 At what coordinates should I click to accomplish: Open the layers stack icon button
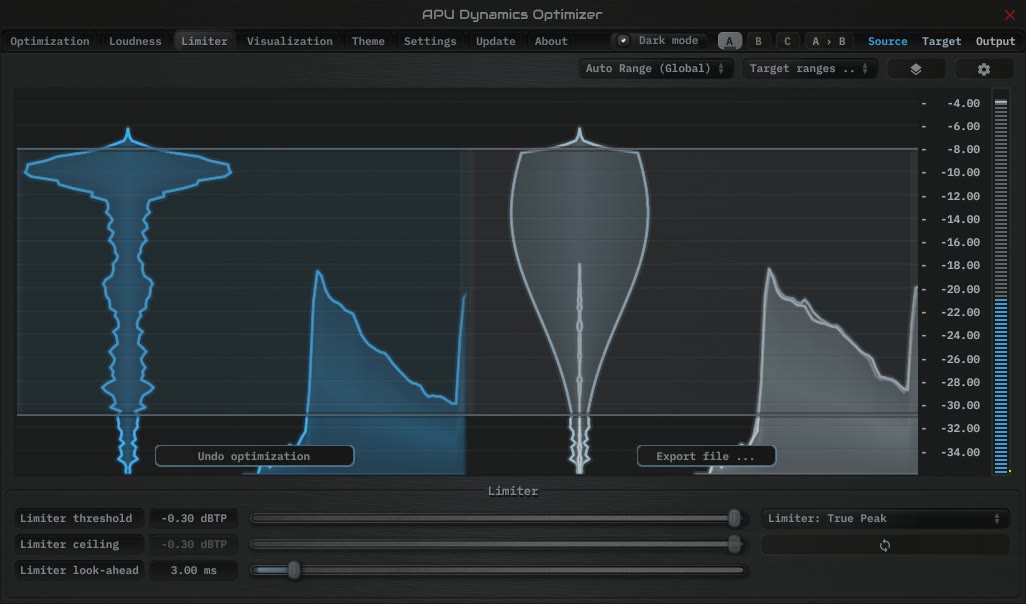(x=915, y=69)
